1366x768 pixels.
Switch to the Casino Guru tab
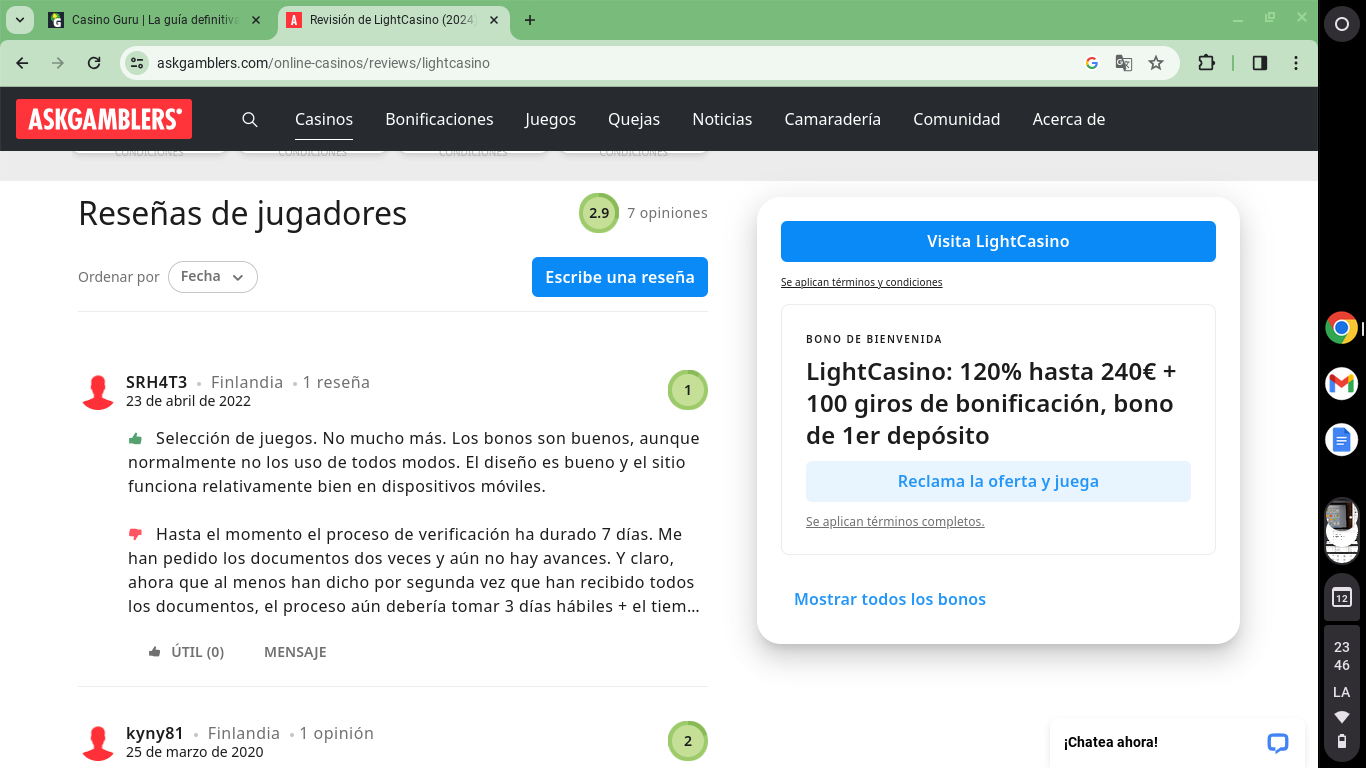pyautogui.click(x=155, y=20)
